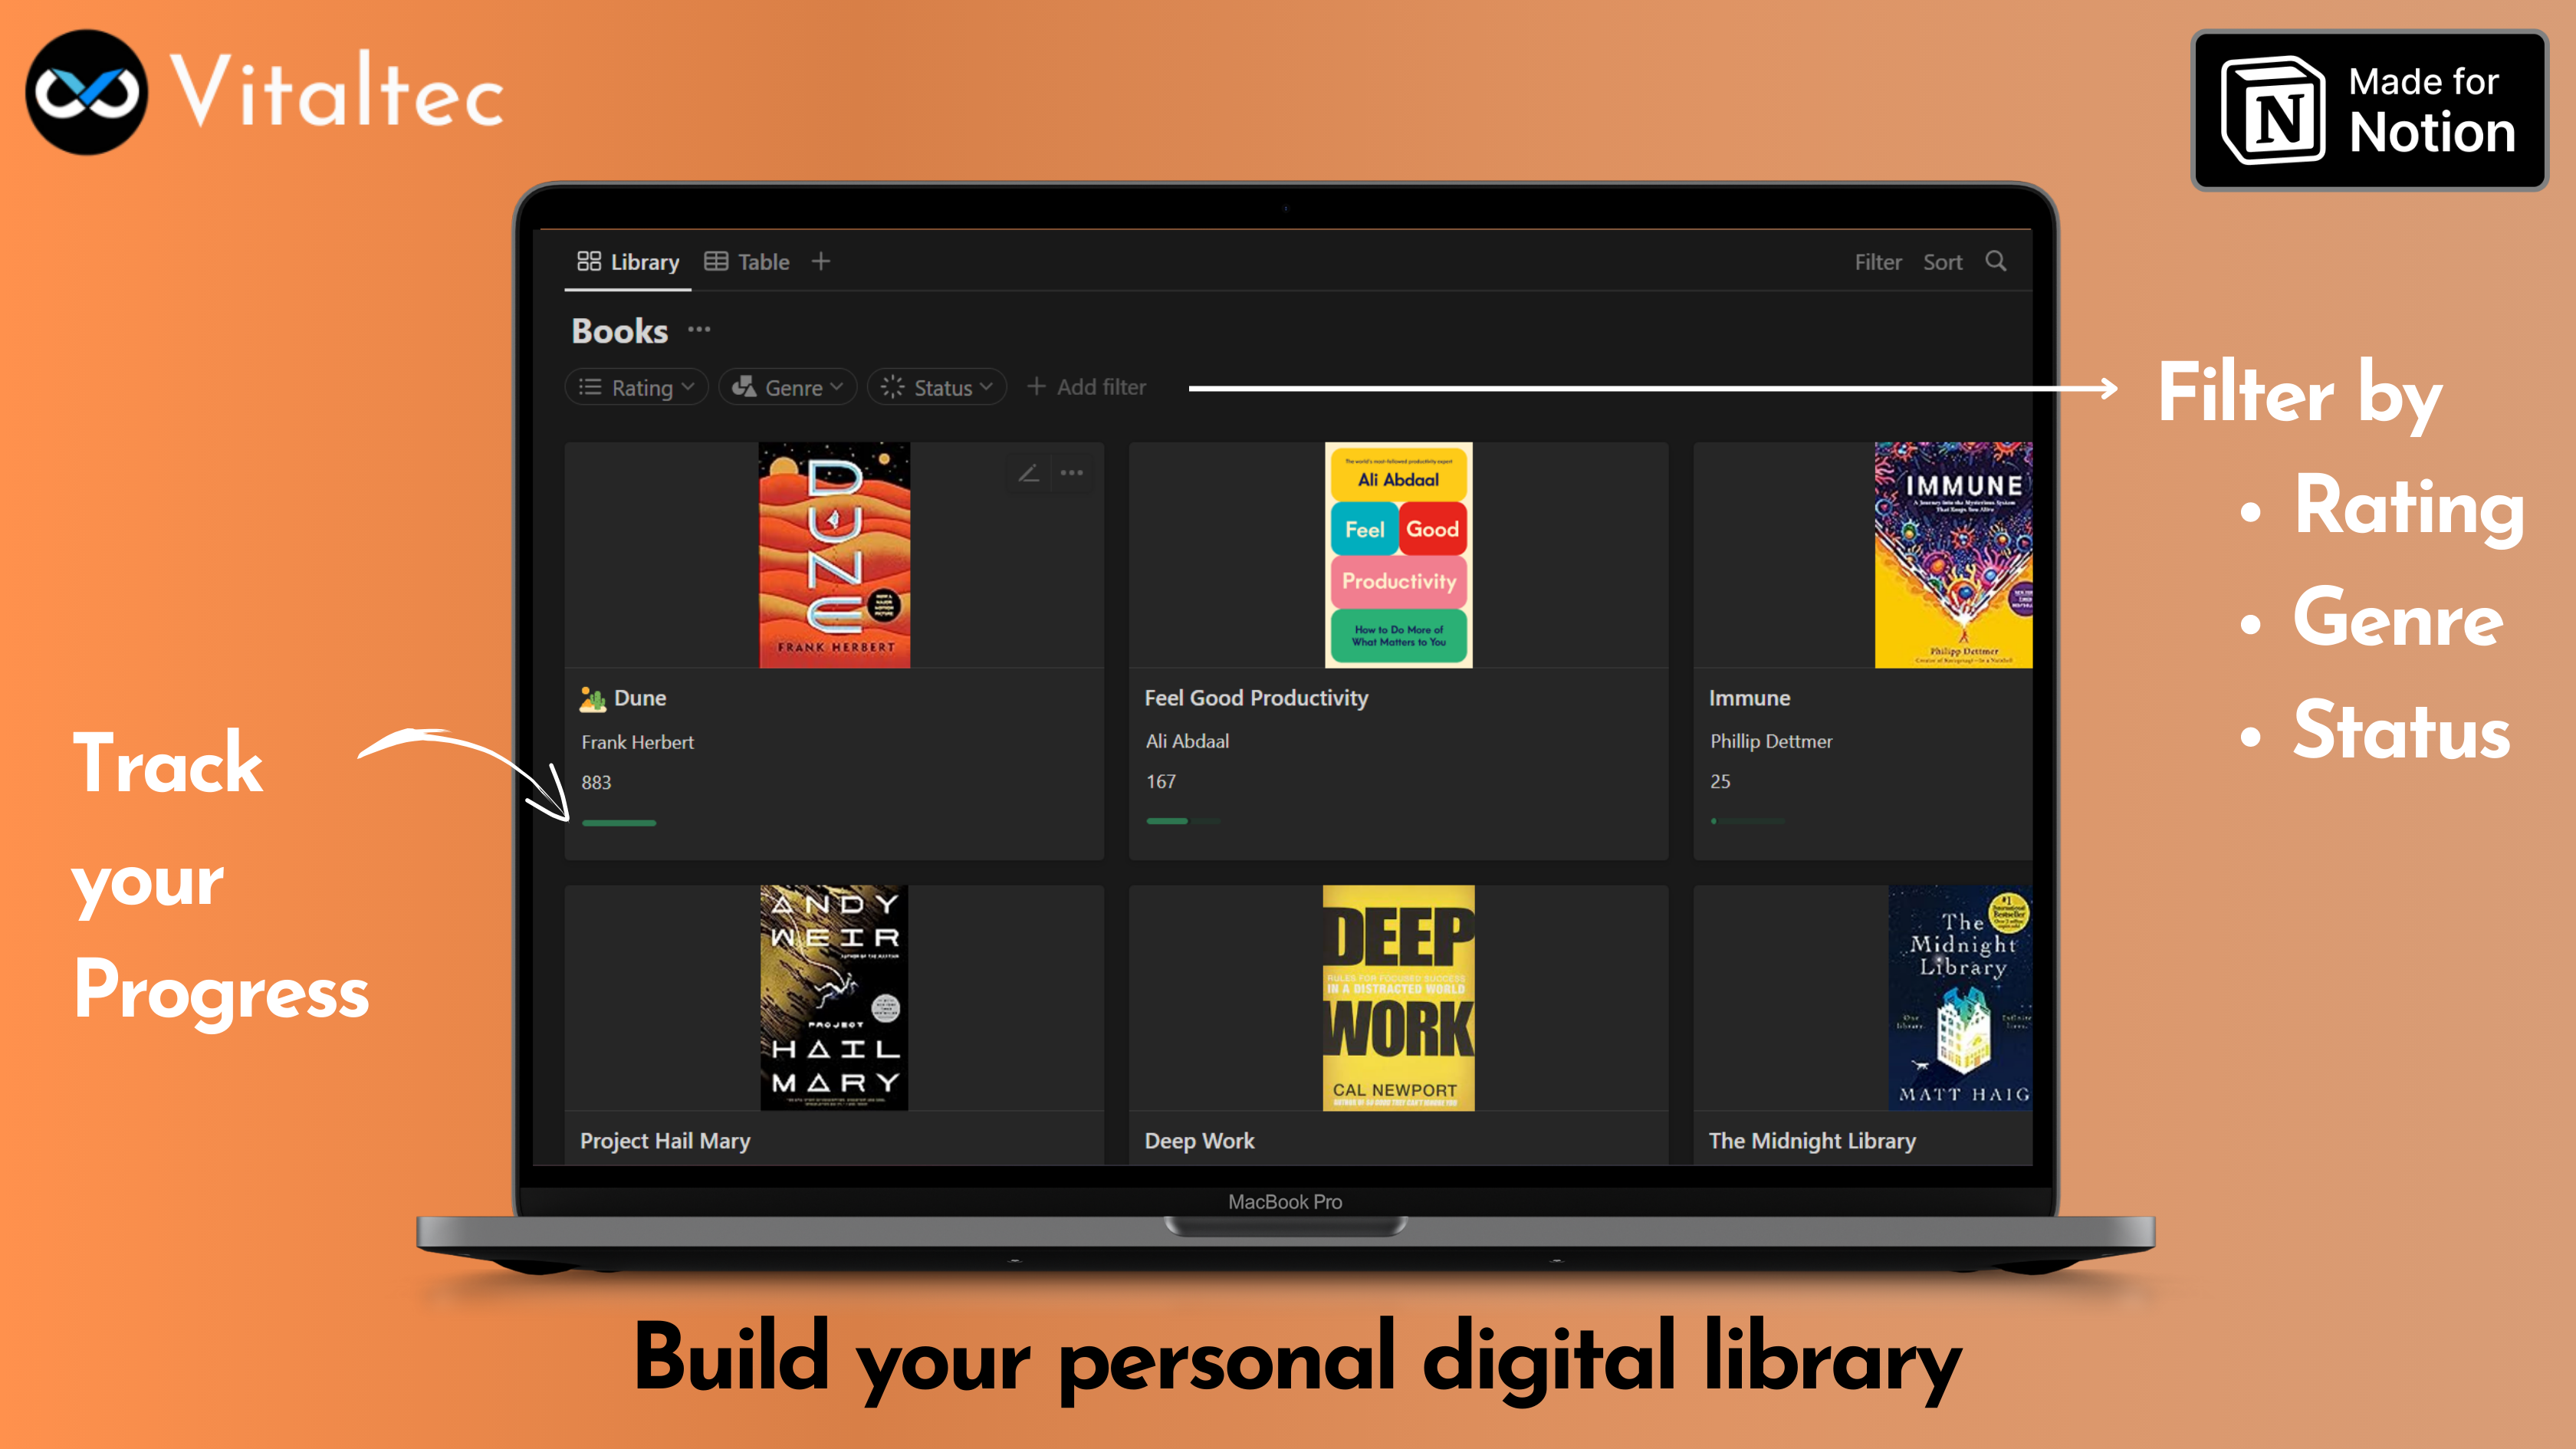
Task: Click page count 25 on Immune
Action: tap(1720, 781)
